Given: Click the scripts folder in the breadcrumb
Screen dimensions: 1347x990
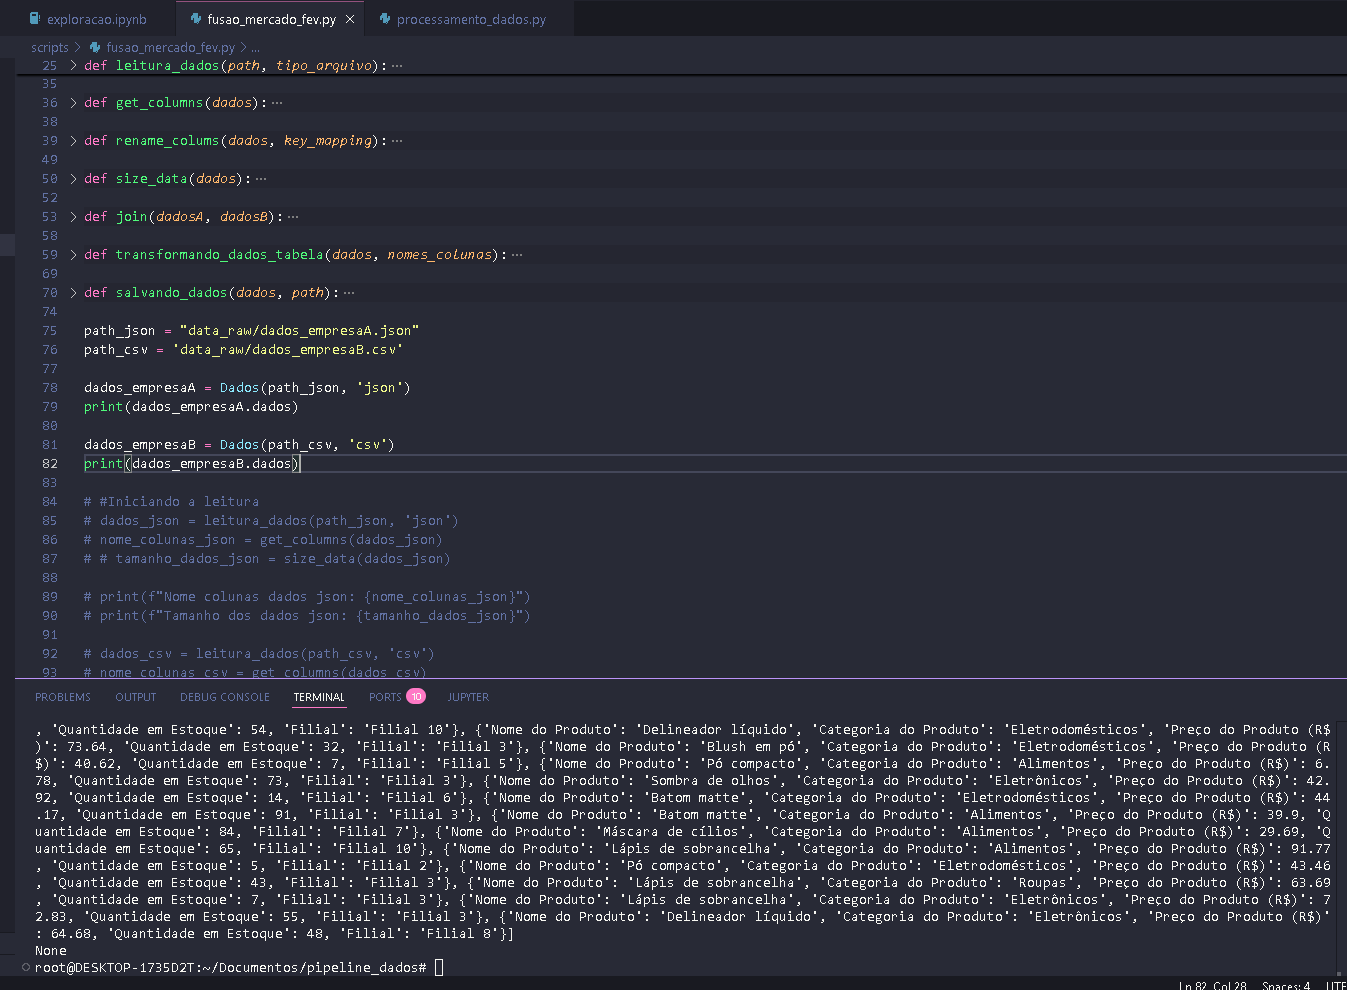Looking at the screenshot, I should tap(49, 47).
